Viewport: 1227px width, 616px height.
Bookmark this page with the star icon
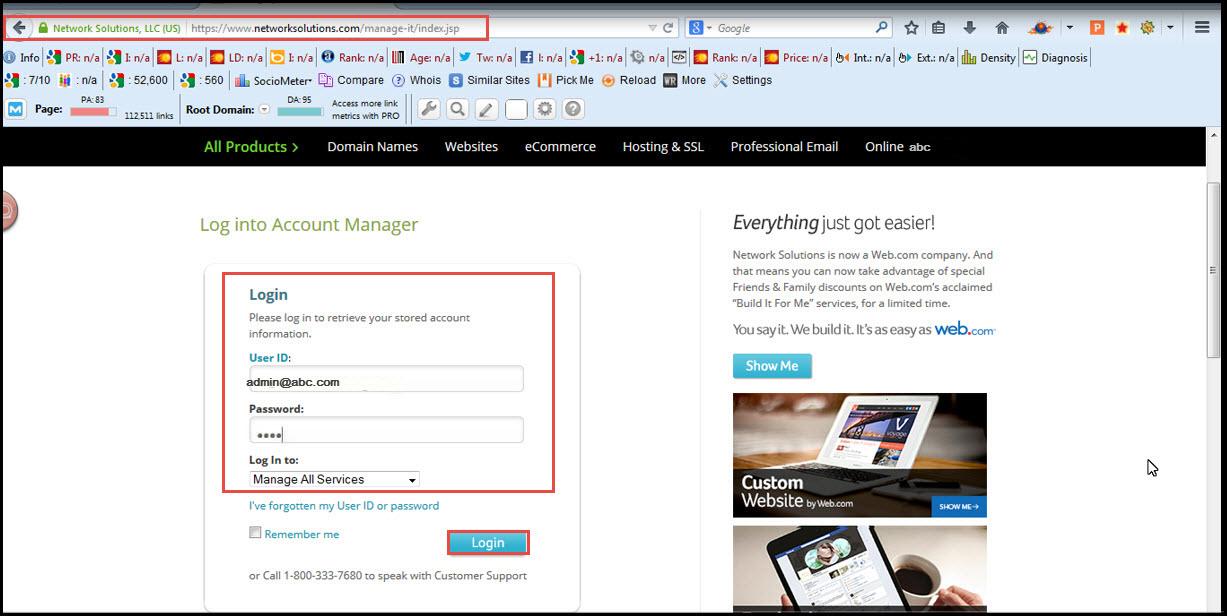point(911,28)
